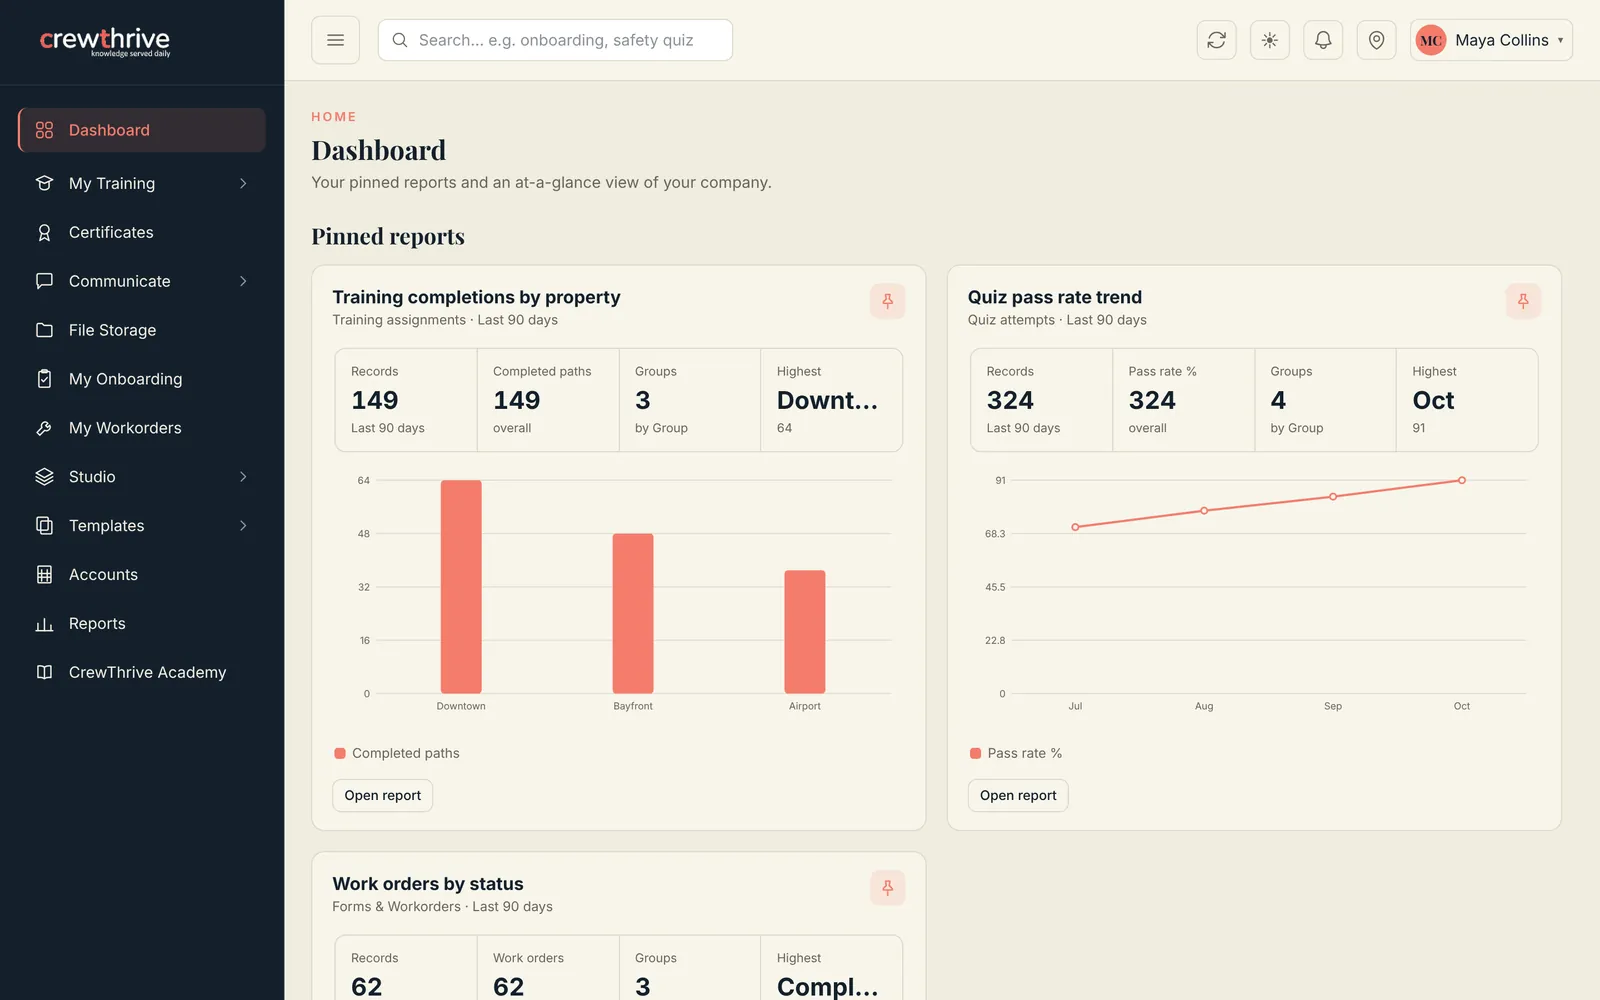Select the Bayfront bar in chart

click(x=633, y=614)
